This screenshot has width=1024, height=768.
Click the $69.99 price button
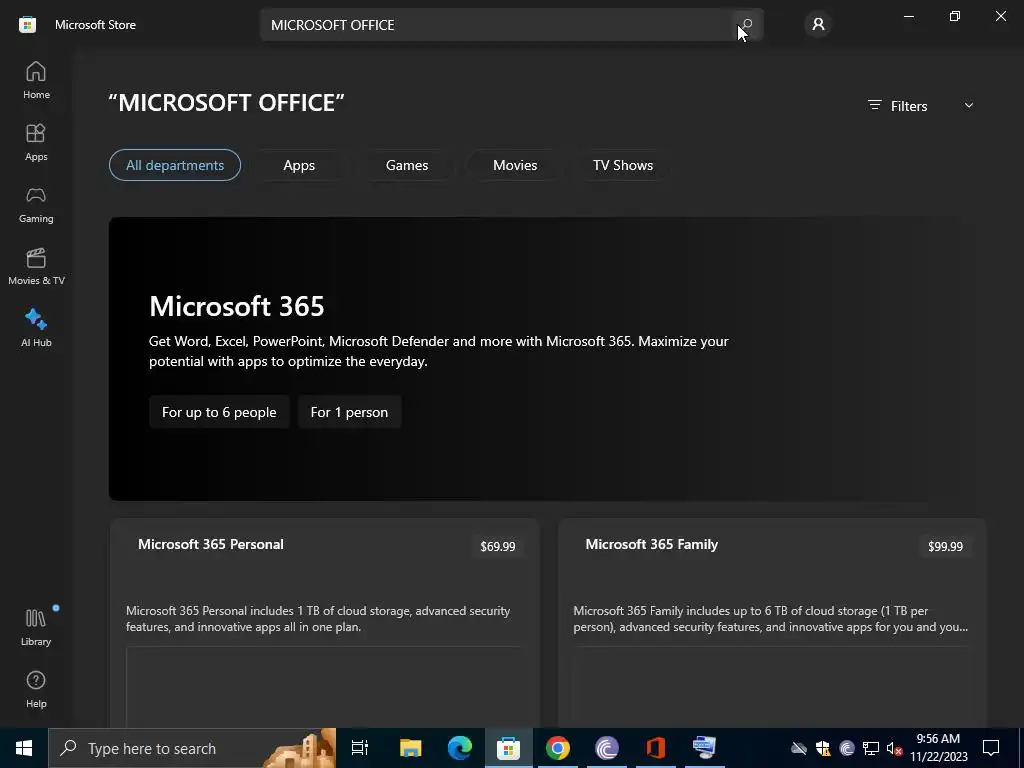[x=498, y=546]
